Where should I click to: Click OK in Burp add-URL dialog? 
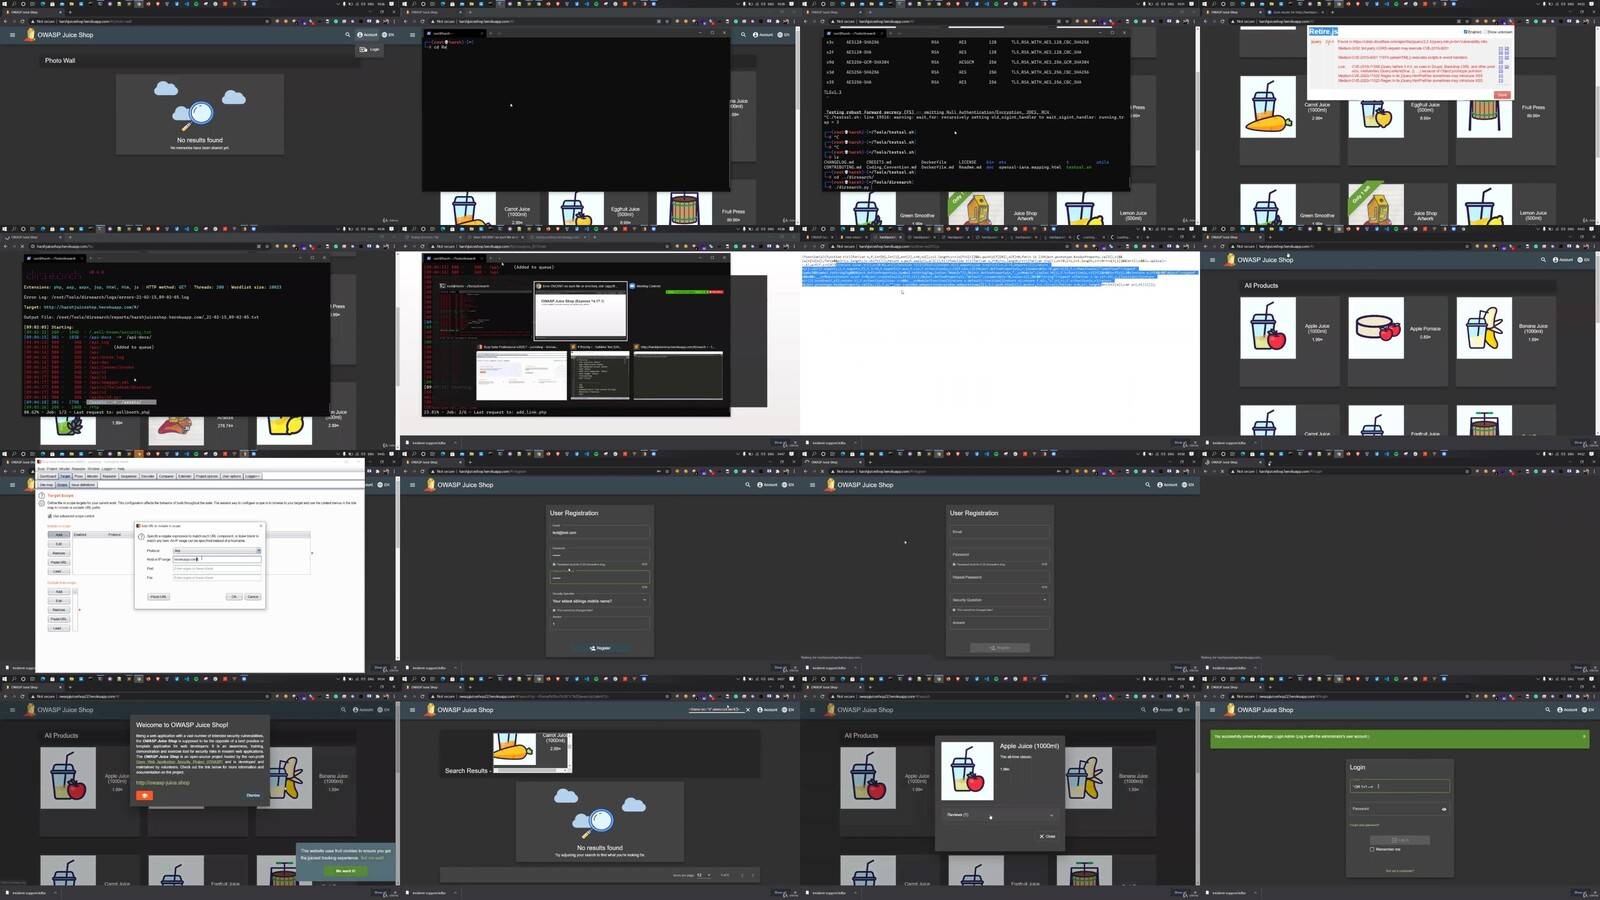tap(234, 597)
